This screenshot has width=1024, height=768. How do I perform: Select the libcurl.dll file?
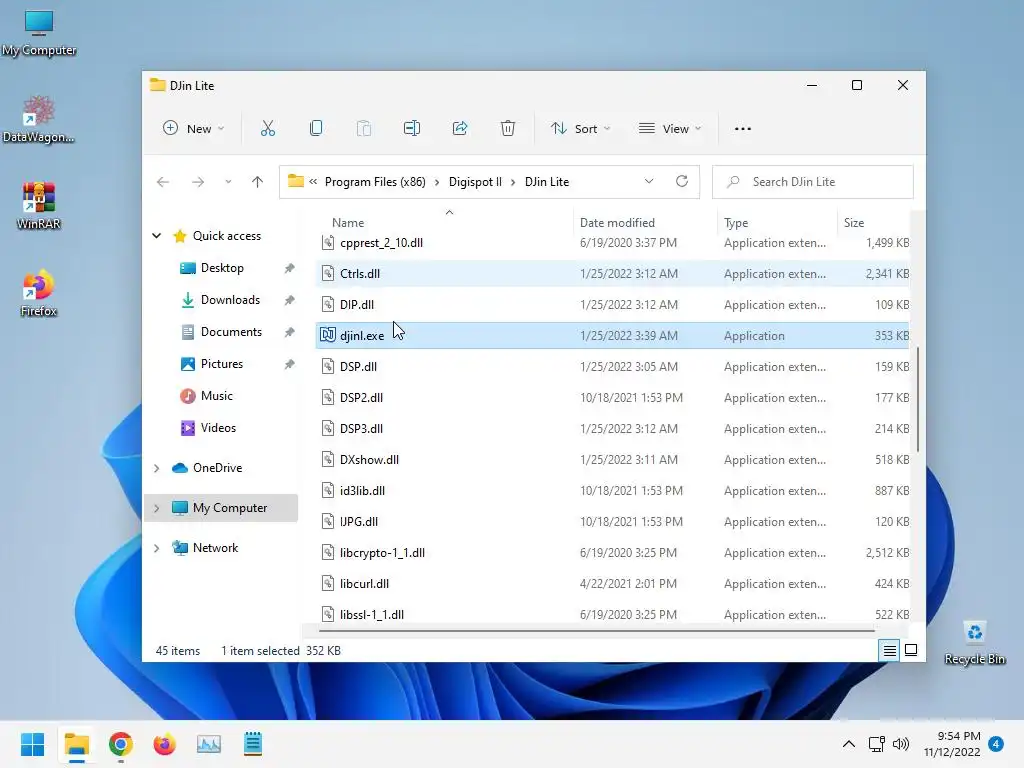point(612,584)
